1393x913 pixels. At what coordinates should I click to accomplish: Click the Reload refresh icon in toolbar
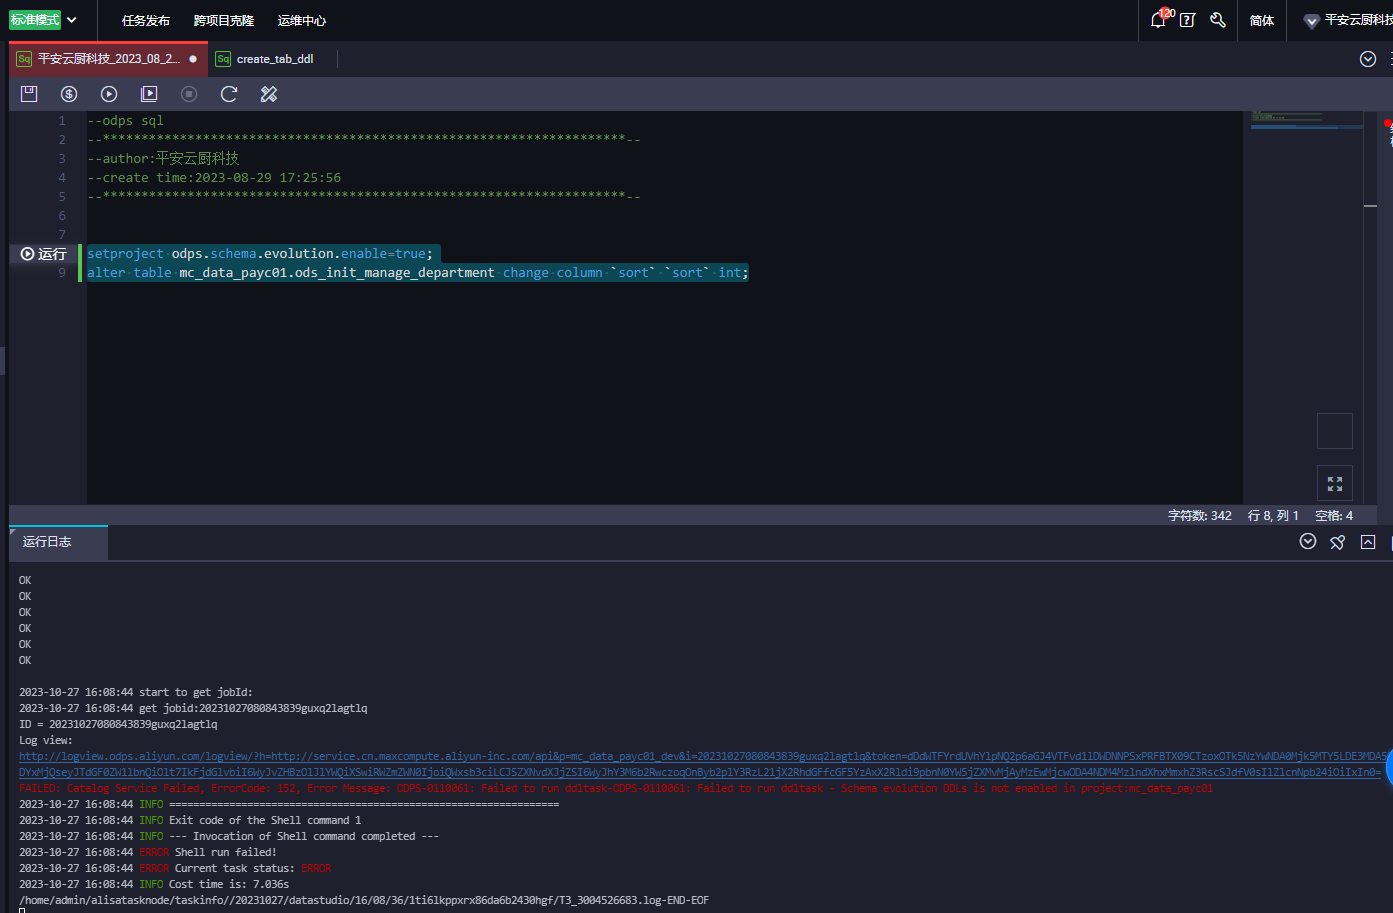tap(229, 94)
